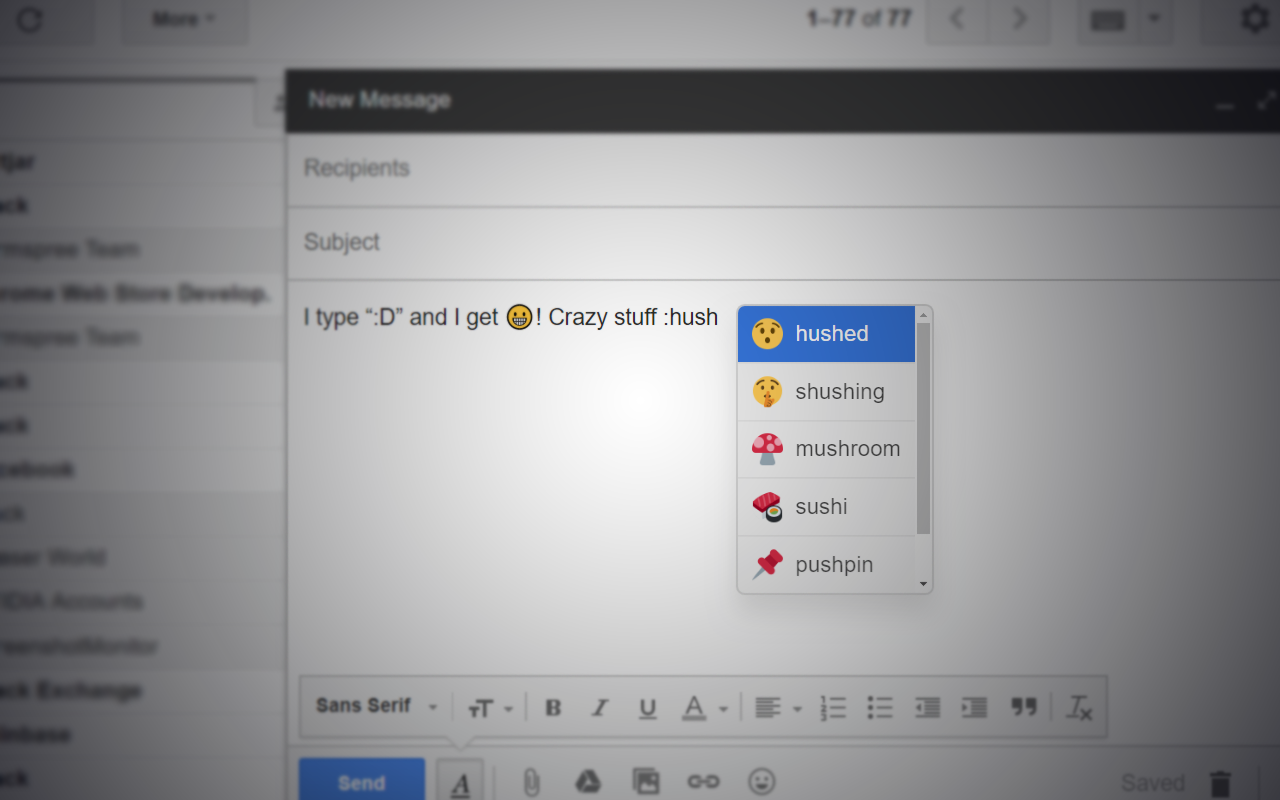The width and height of the screenshot is (1280, 800).
Task: Click the New Message title bar
Action: point(782,101)
